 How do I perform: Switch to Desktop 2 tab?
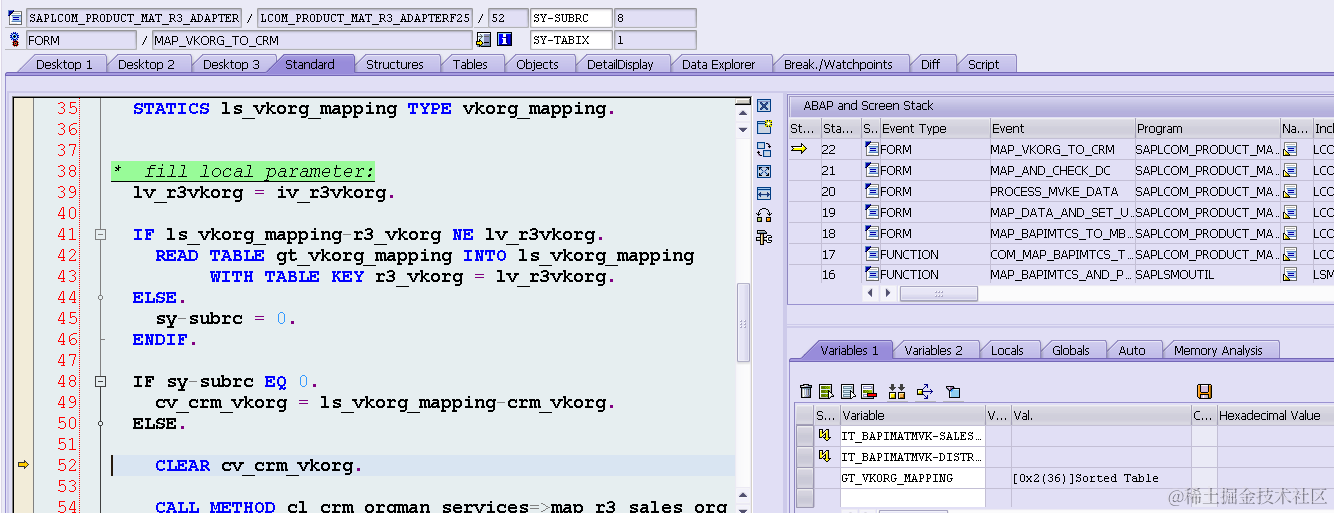[146, 64]
